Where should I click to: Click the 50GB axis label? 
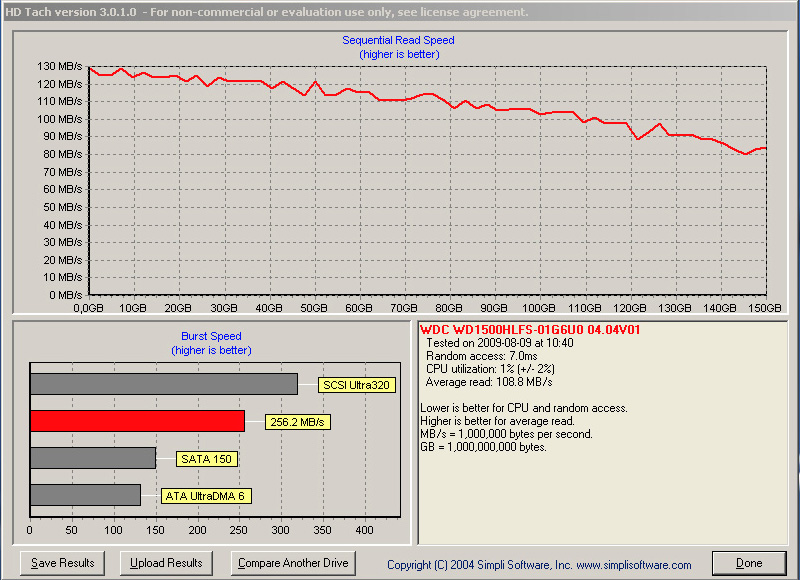(x=314, y=308)
